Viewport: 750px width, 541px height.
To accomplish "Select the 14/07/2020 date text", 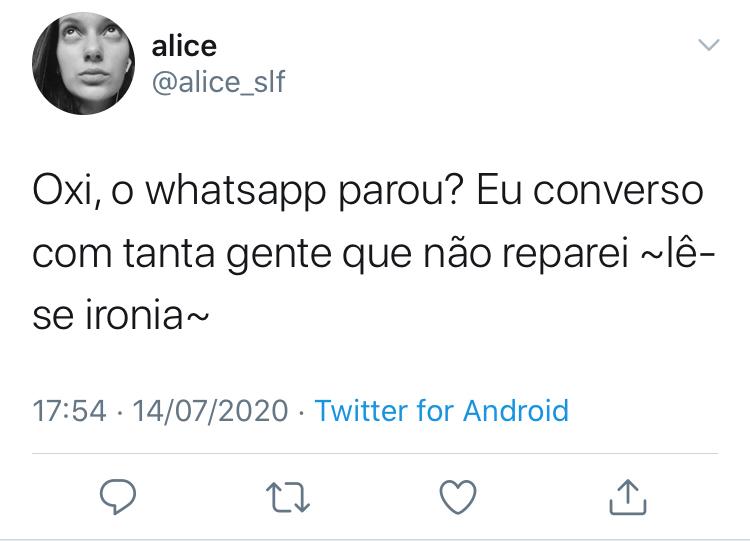I will pyautogui.click(x=210, y=411).
